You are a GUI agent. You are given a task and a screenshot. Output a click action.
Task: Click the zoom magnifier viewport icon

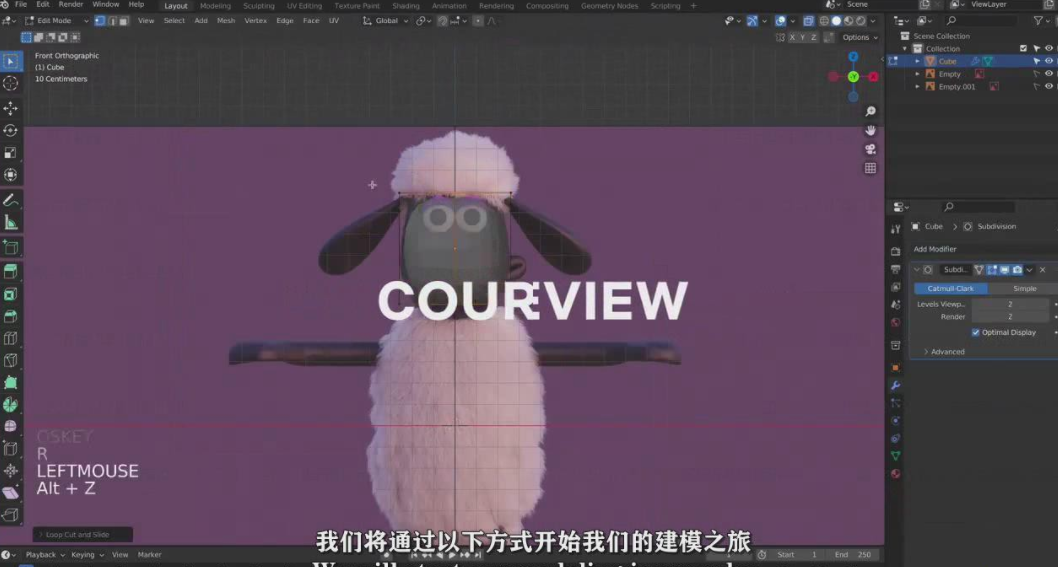[870, 111]
